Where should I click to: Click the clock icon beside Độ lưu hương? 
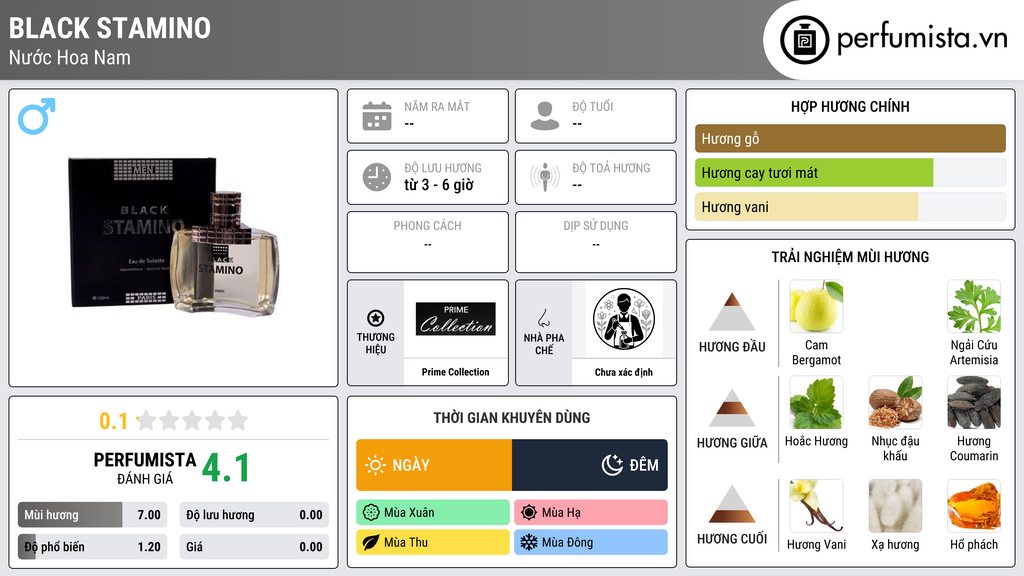tap(377, 177)
